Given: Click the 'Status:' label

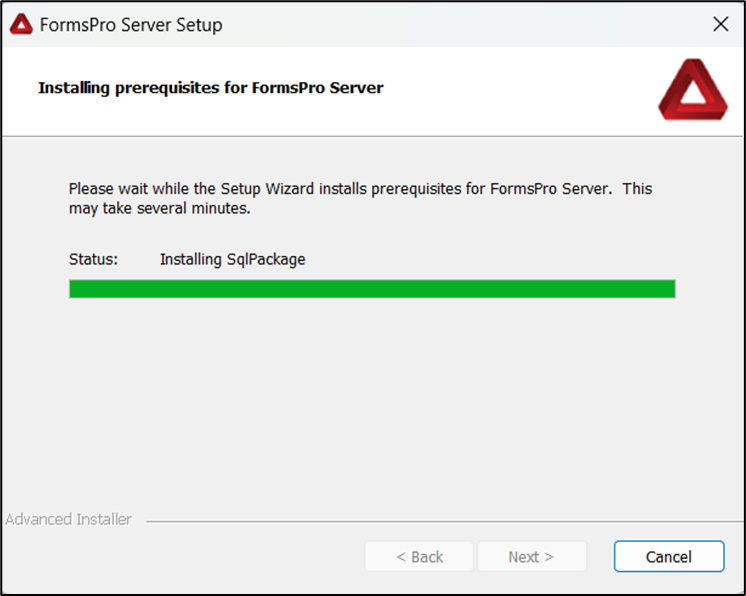Looking at the screenshot, I should click(x=93, y=259).
